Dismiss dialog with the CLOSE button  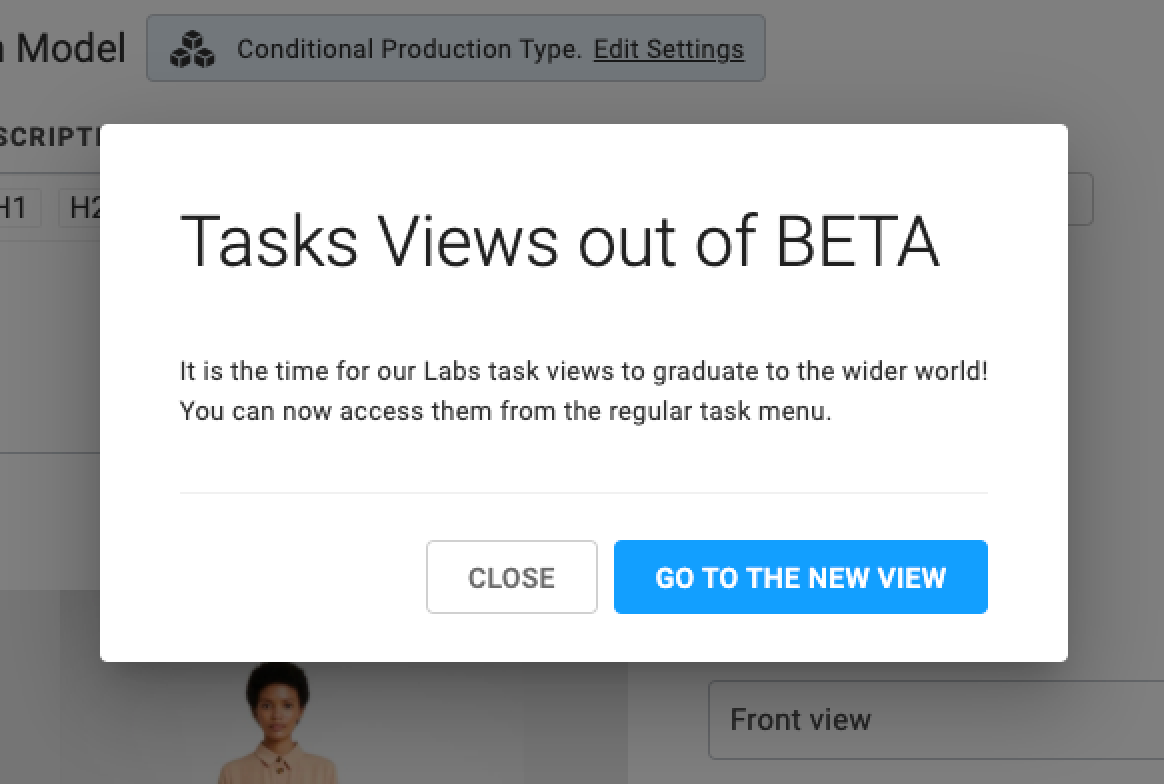[x=511, y=577]
